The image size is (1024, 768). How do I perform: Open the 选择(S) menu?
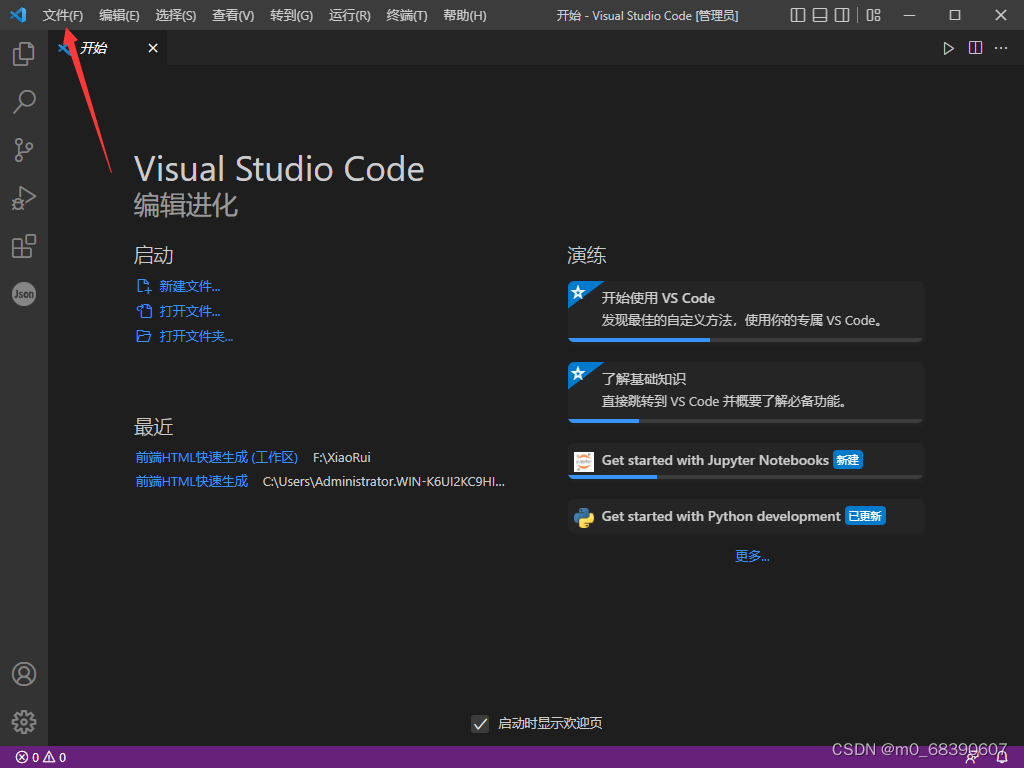click(x=176, y=15)
